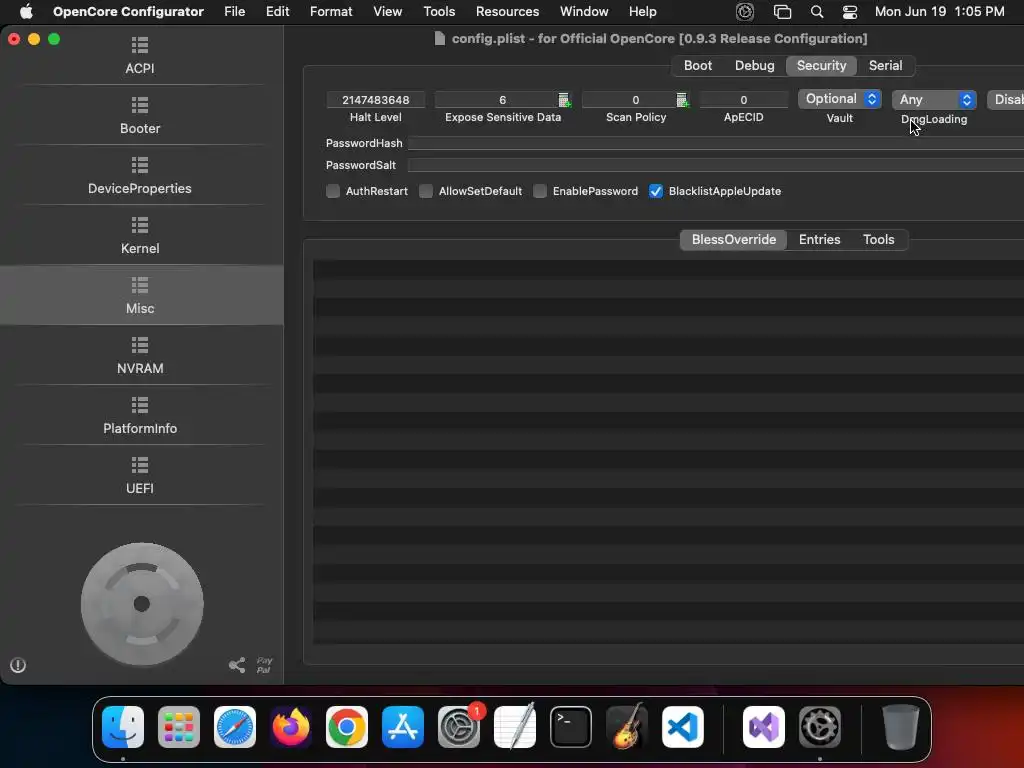Open System Settings with update badge

point(459,727)
